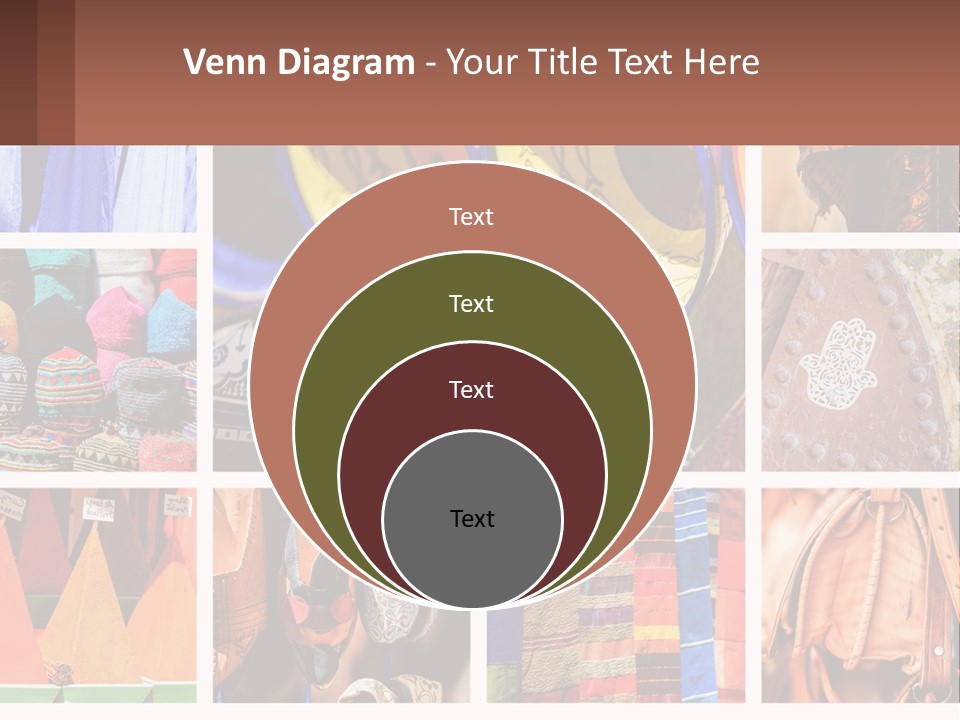
Task: Click the spice cones photo
Action: 98,595
